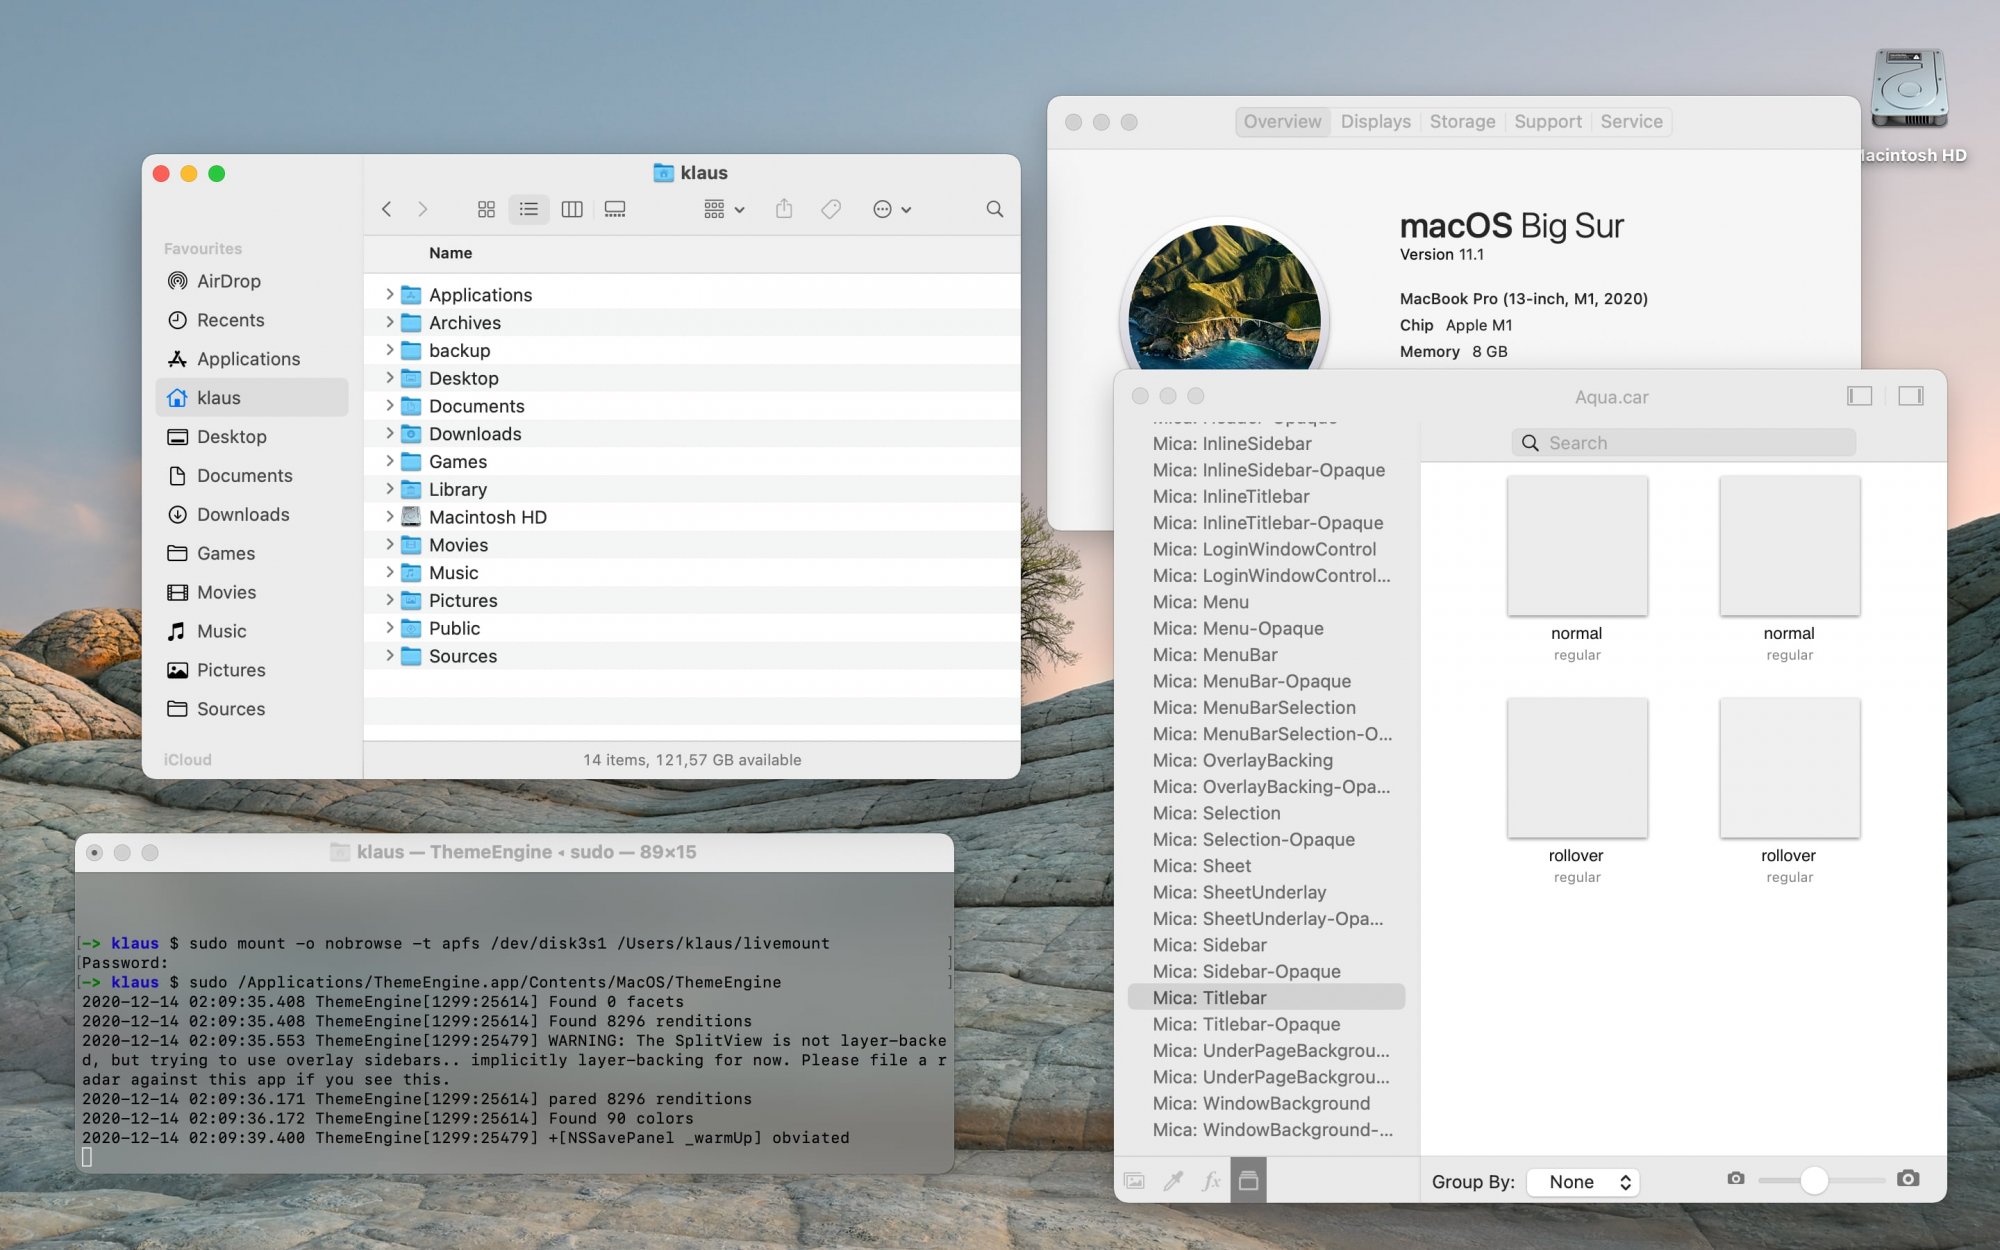Click the layer stack icon in Aqua.car
The height and width of the screenshot is (1250, 2000).
point(1248,1181)
